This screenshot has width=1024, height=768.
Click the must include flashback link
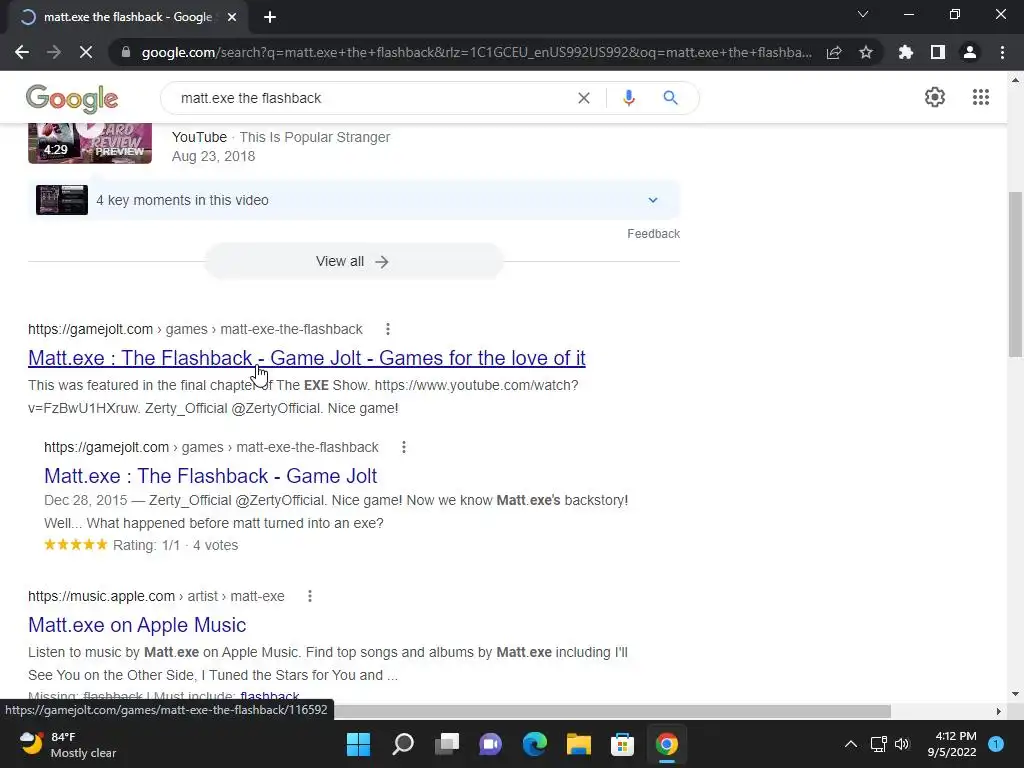pyautogui.click(x=270, y=696)
